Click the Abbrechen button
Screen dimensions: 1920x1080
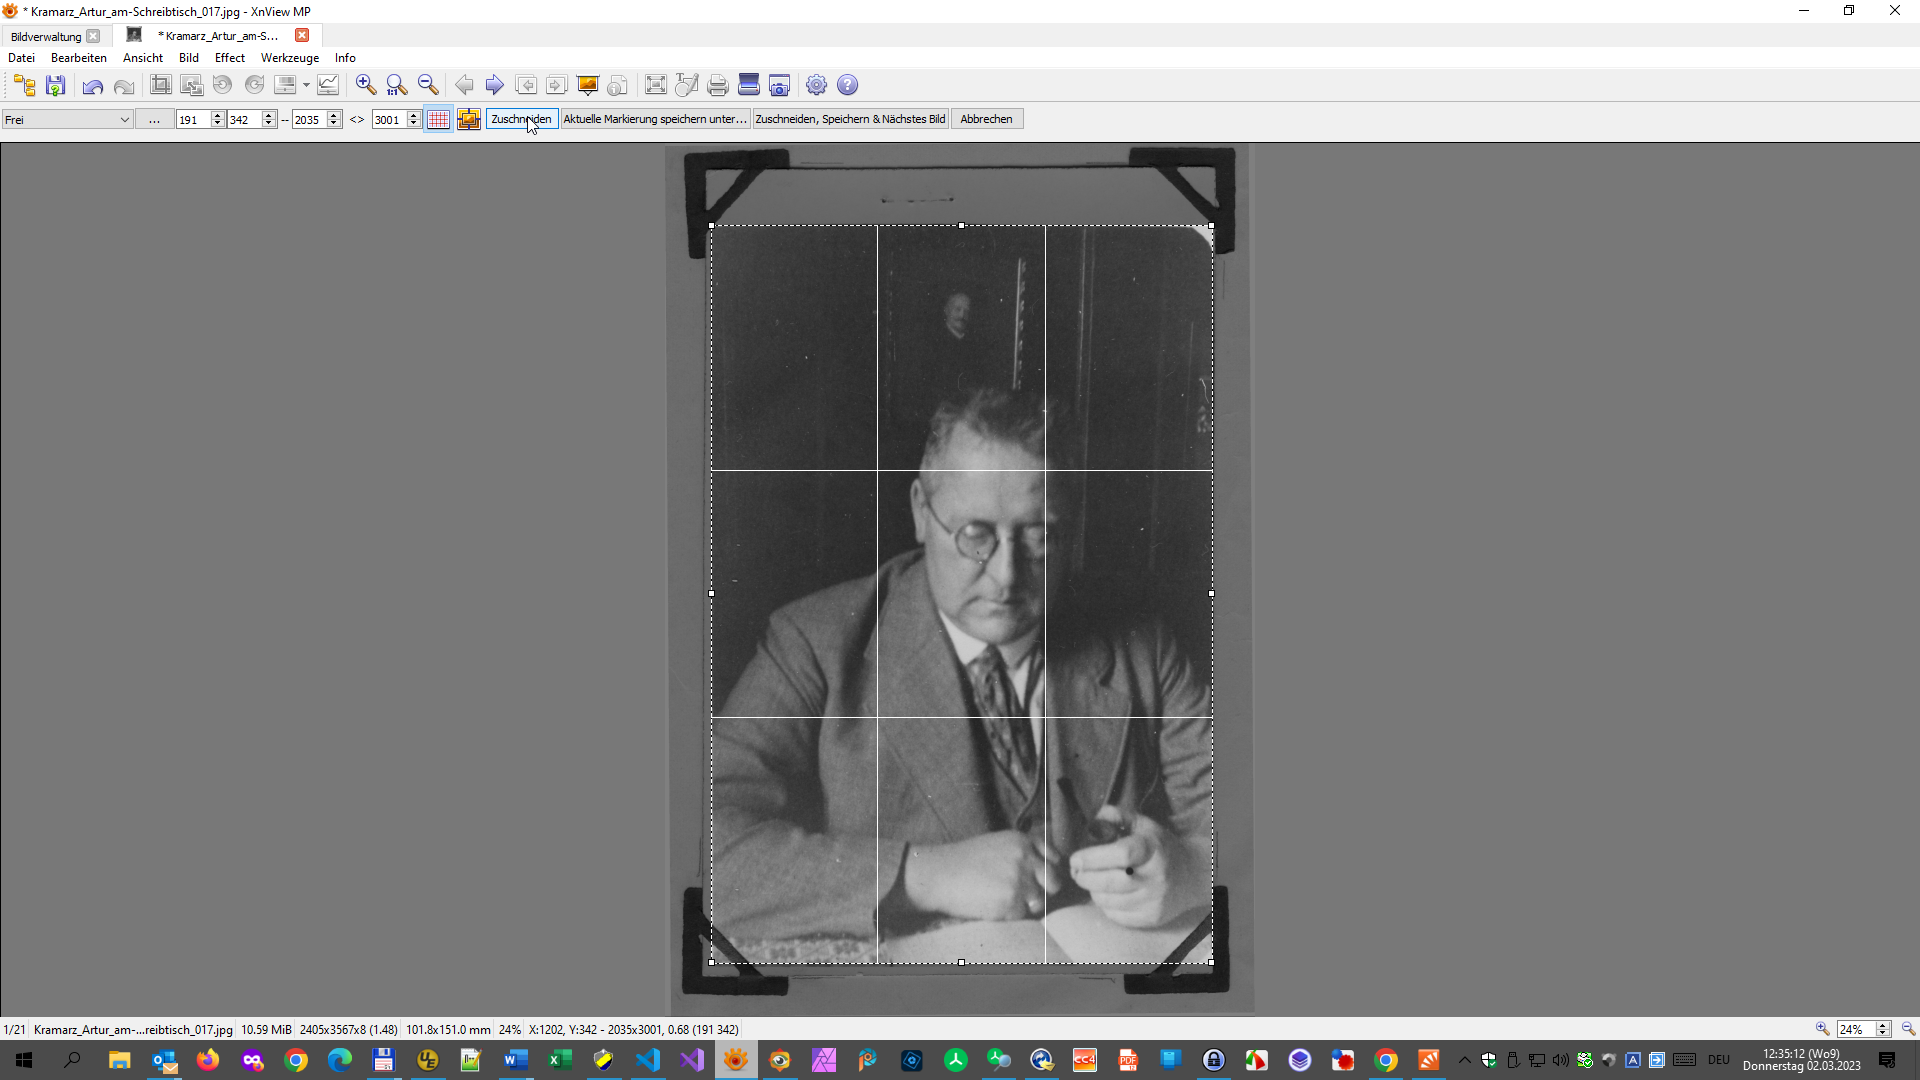986,119
